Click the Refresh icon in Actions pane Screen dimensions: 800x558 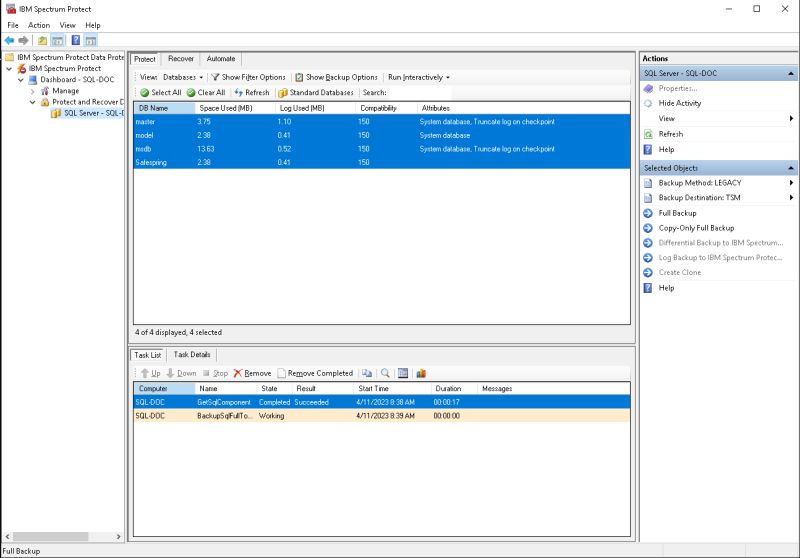click(648, 134)
